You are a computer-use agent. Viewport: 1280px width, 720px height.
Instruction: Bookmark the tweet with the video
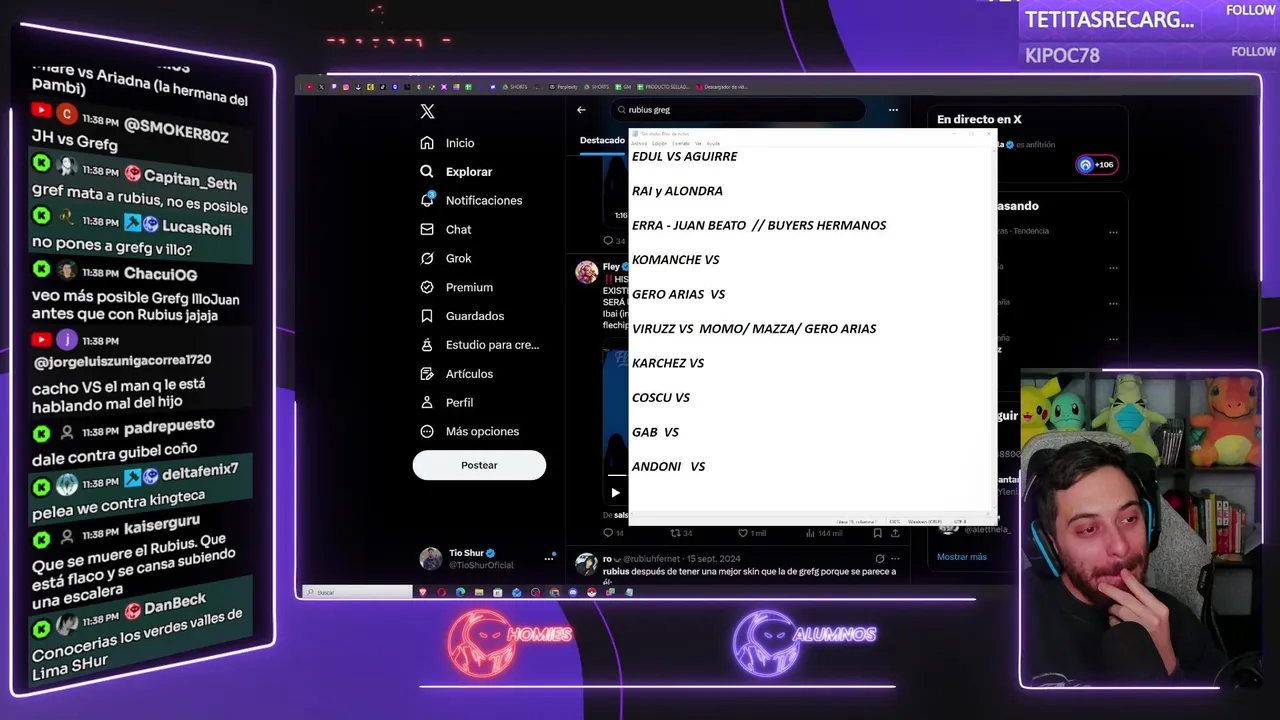878,533
